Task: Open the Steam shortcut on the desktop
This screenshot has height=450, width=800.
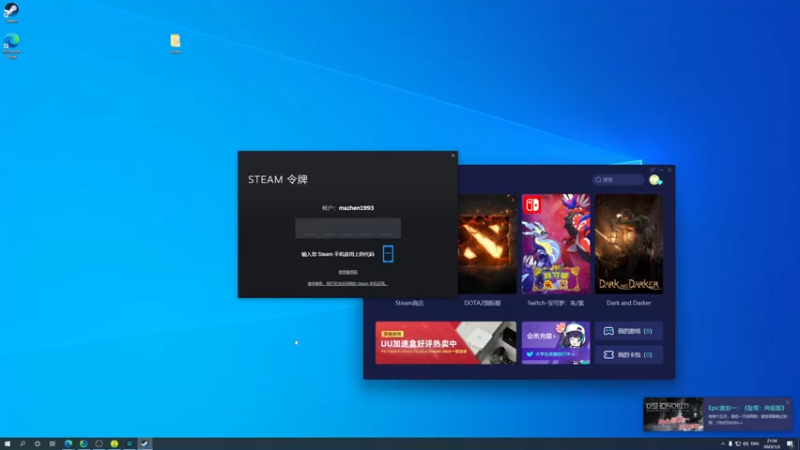Action: [11, 12]
